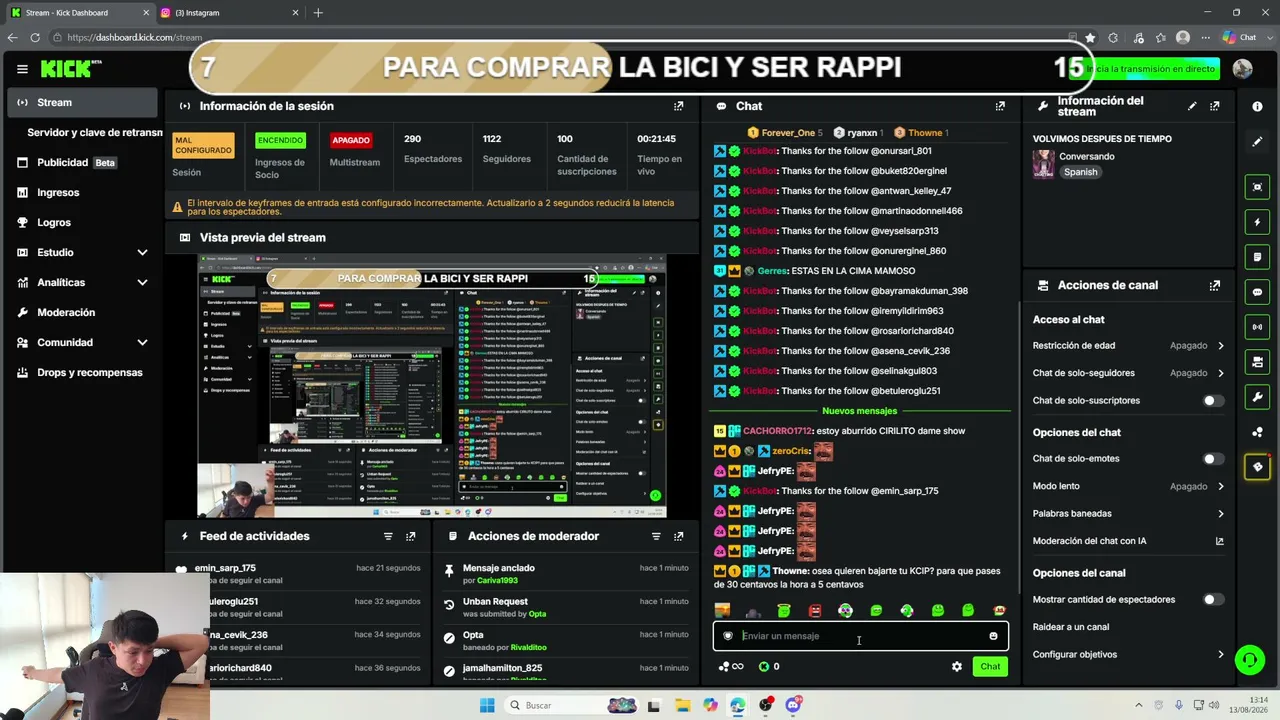Open the user avatar in the top right
The width and height of the screenshot is (1280, 720).
pos(1242,68)
